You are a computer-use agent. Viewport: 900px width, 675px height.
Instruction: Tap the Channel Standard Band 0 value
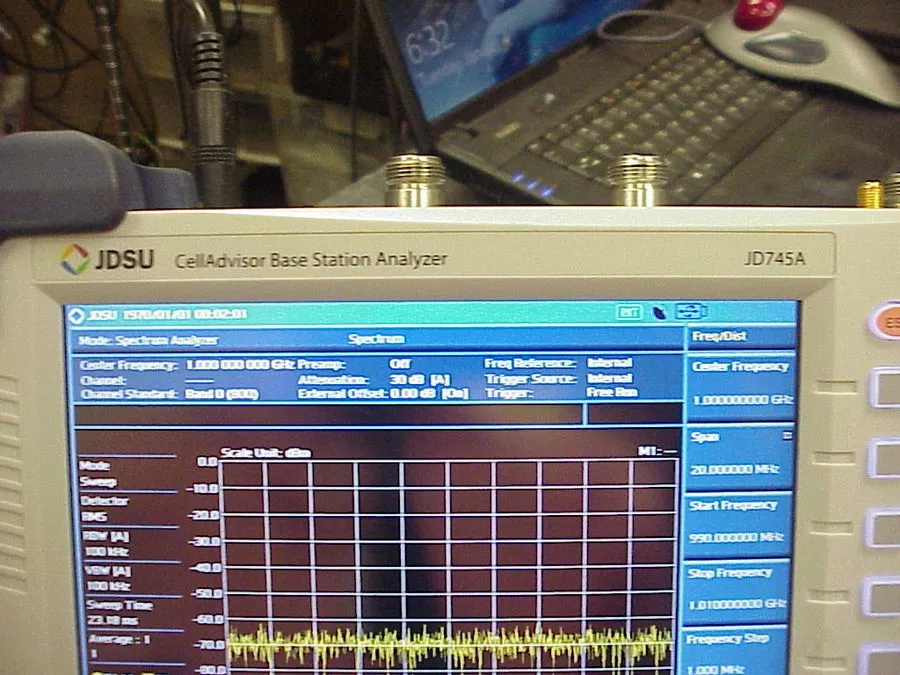point(222,394)
